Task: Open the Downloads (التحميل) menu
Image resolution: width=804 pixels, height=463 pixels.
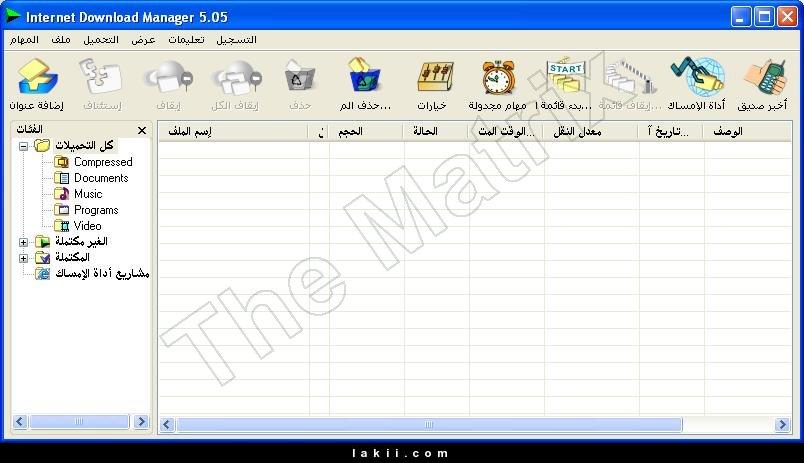Action: point(101,39)
